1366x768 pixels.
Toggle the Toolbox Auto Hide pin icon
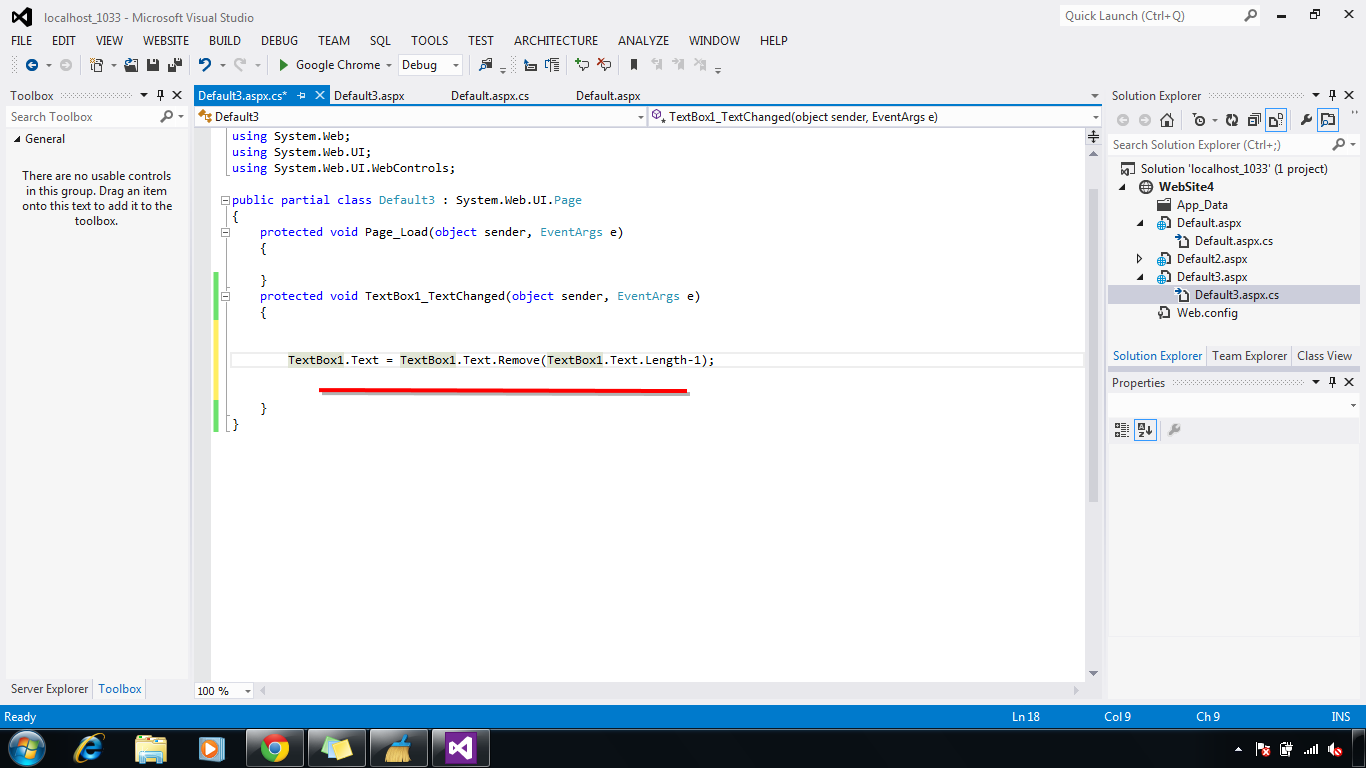[x=160, y=95]
